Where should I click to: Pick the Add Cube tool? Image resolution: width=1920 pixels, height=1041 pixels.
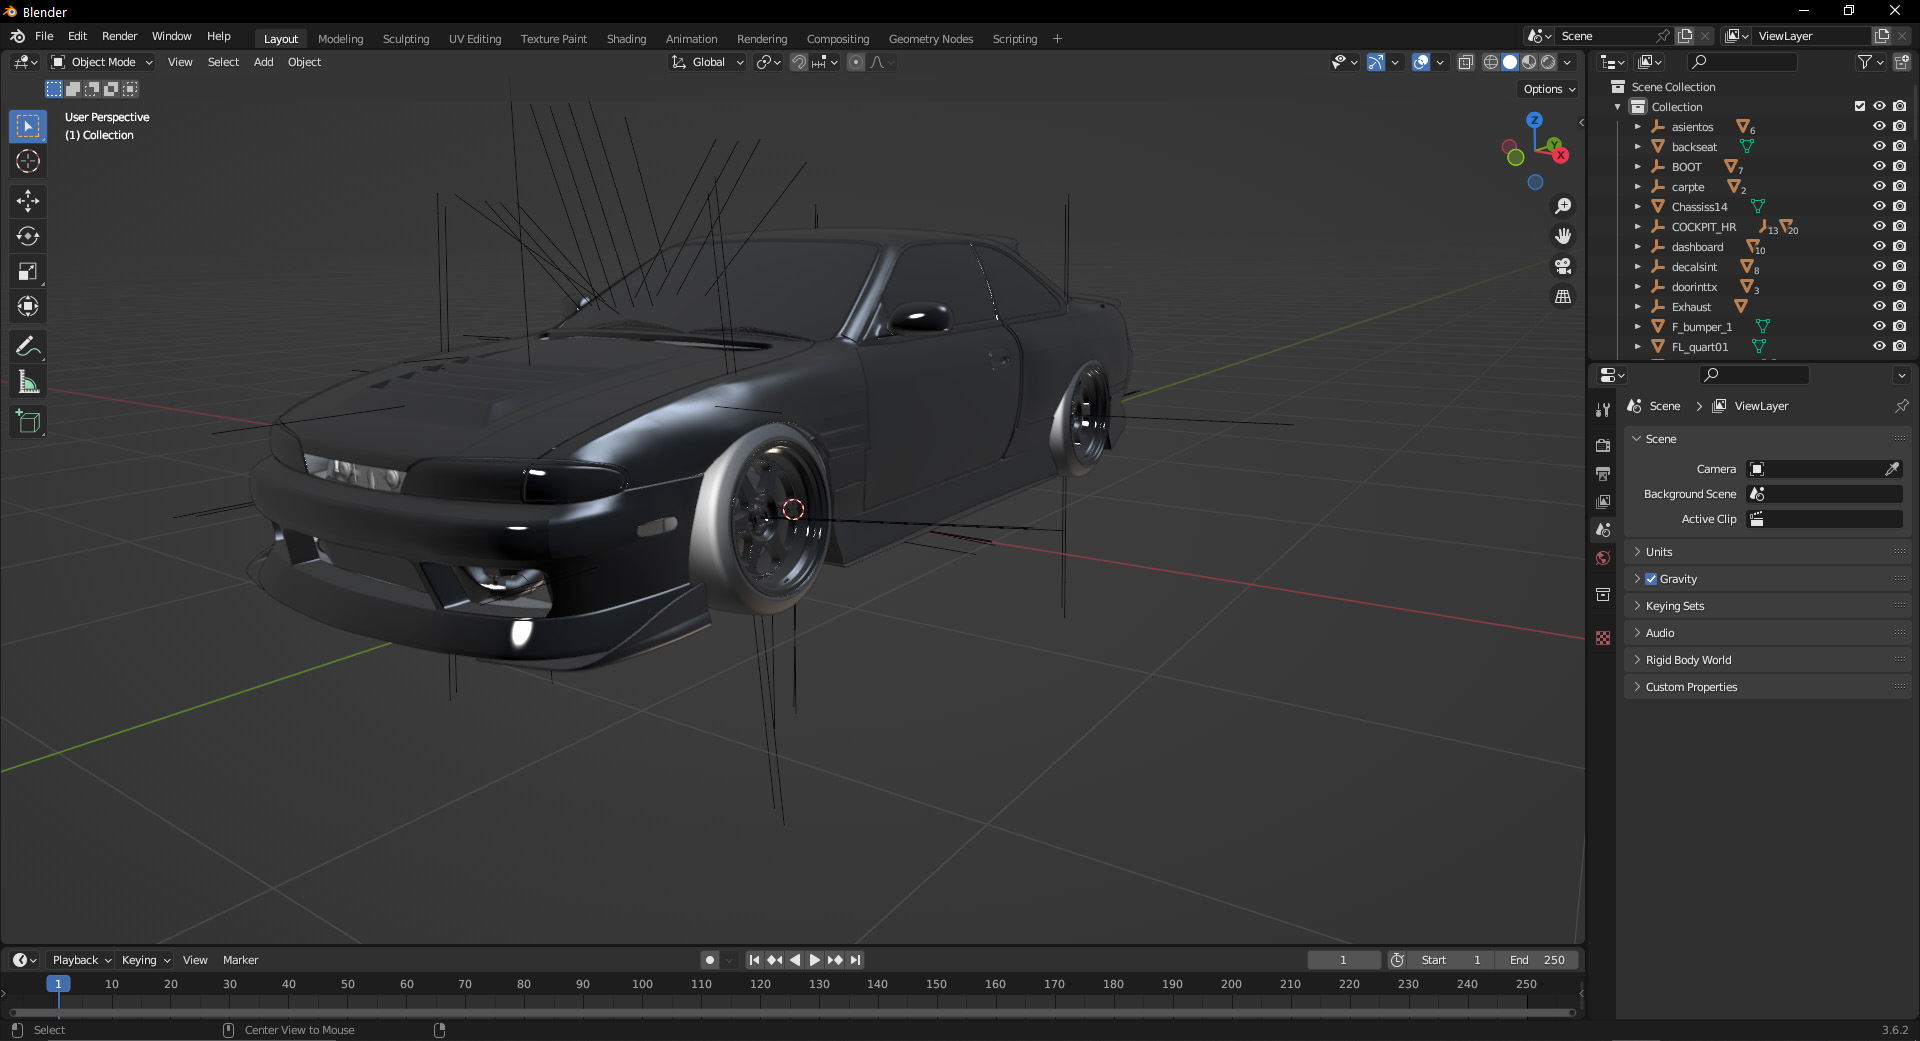pyautogui.click(x=28, y=422)
